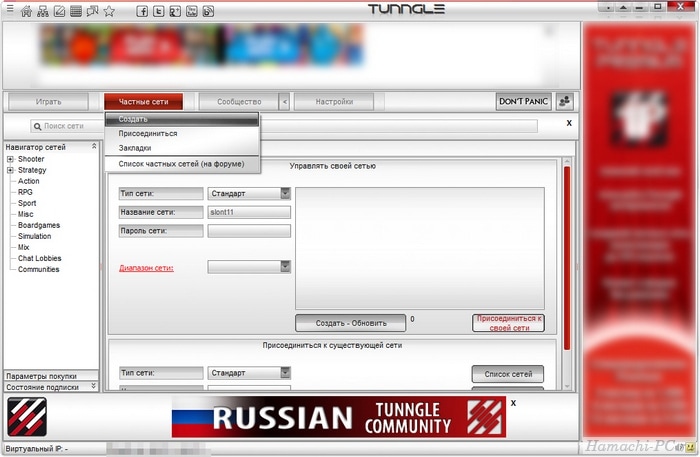This screenshot has height=457, width=700.
Task: Click the dot button in title bar
Action: [x=607, y=7]
